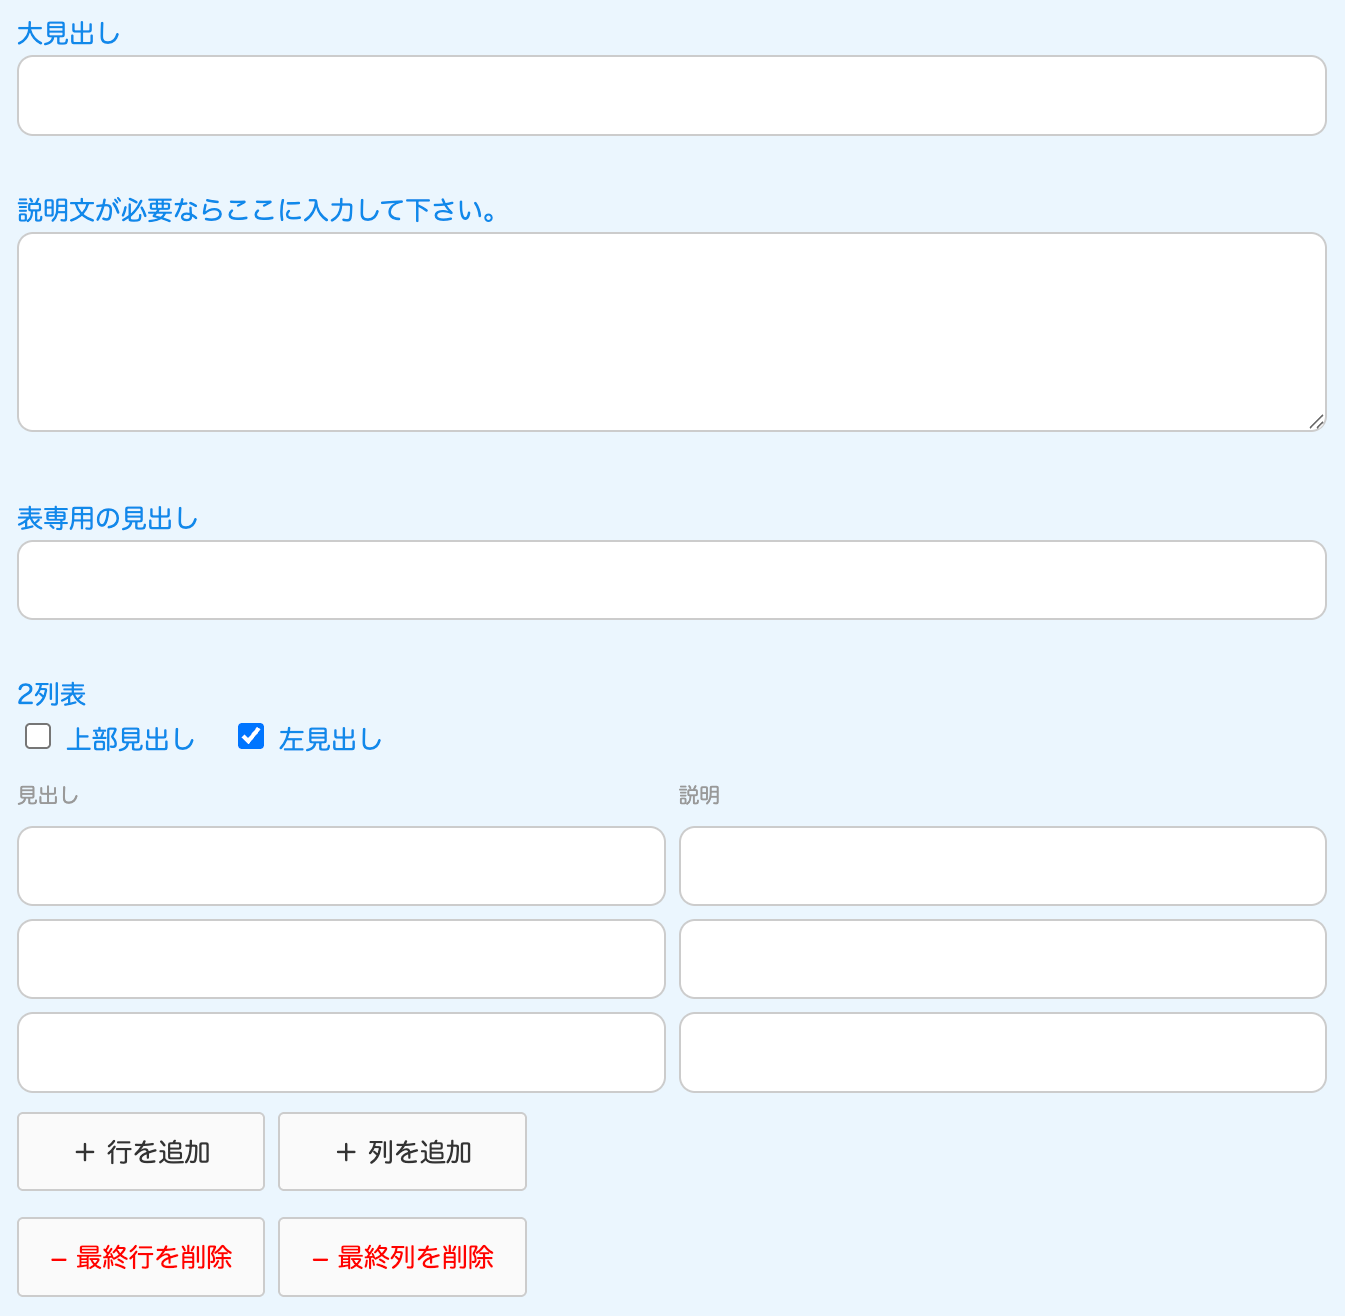Delete last row via 最終行を削除
Image resolution: width=1345 pixels, height=1316 pixels.
(141, 1257)
